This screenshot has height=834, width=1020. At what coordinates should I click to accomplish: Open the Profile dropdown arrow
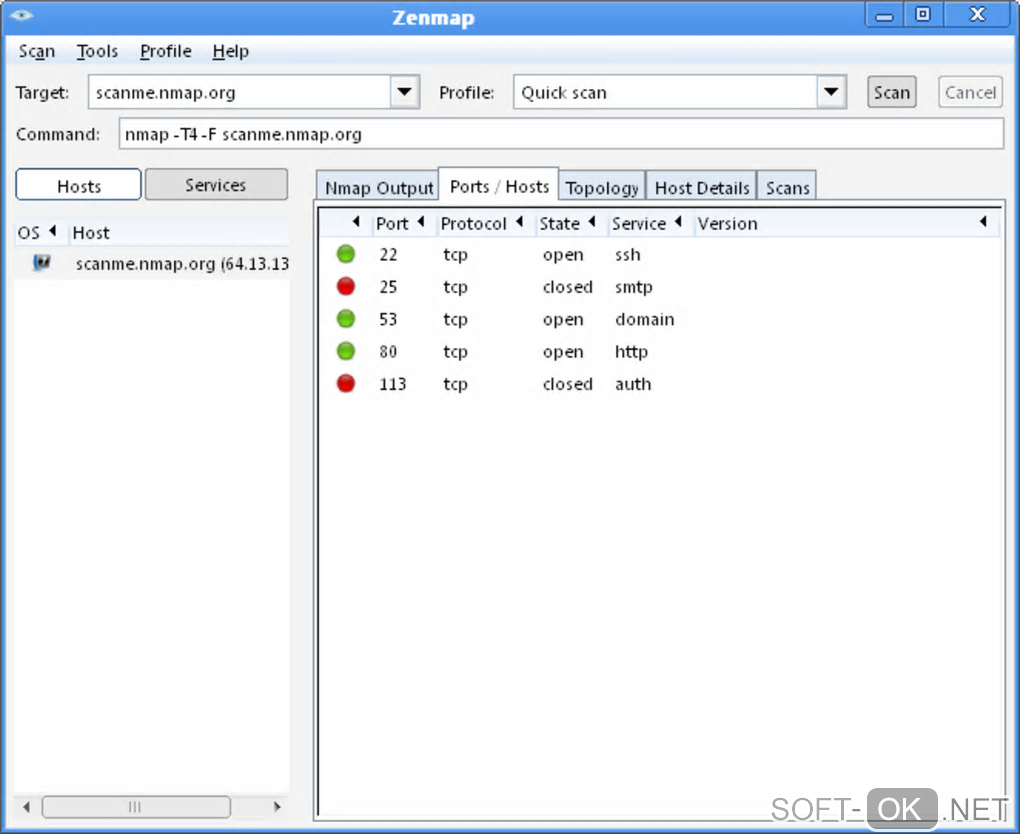click(831, 92)
